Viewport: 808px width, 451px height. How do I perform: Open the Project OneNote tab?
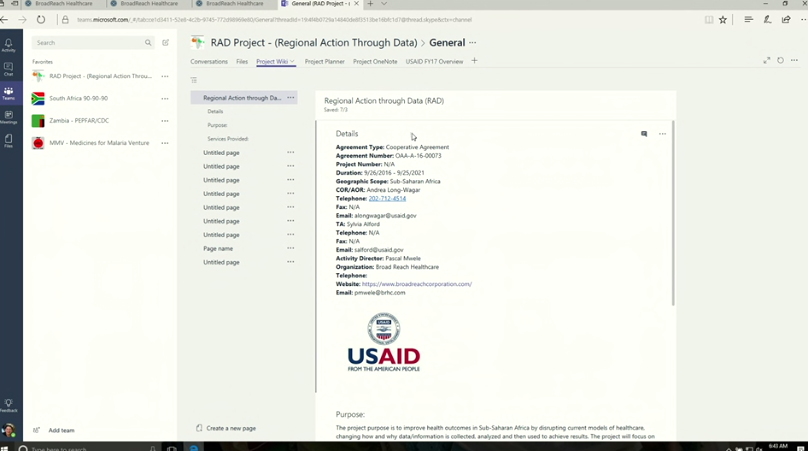point(375,61)
